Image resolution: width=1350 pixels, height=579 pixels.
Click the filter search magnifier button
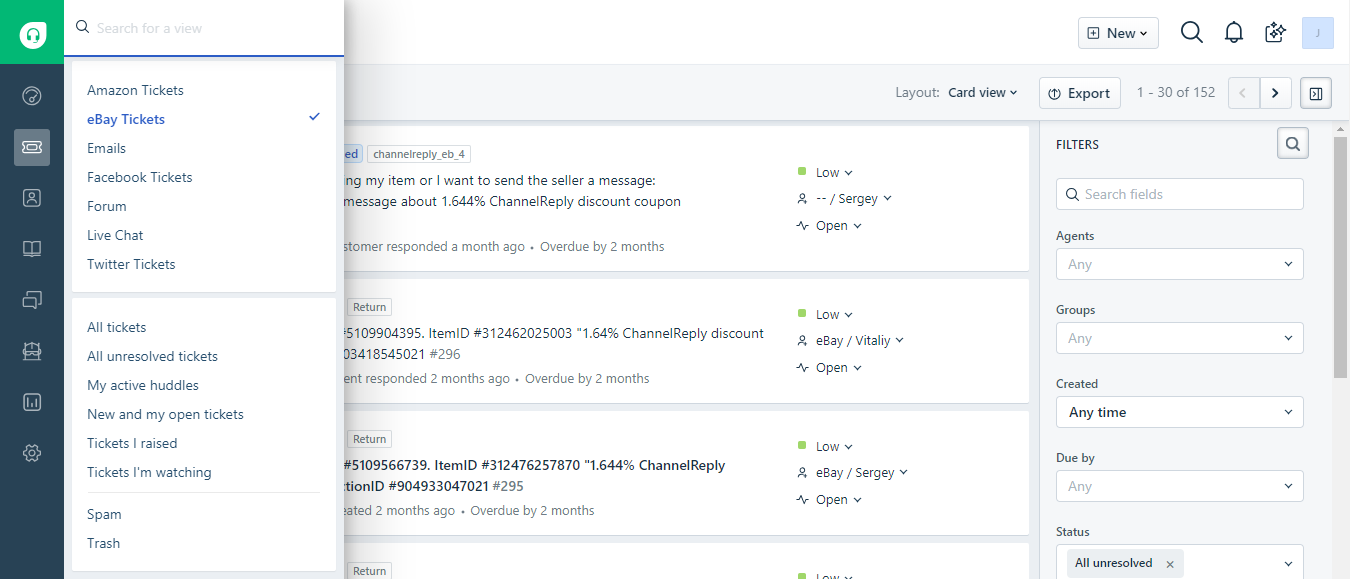pos(1293,144)
